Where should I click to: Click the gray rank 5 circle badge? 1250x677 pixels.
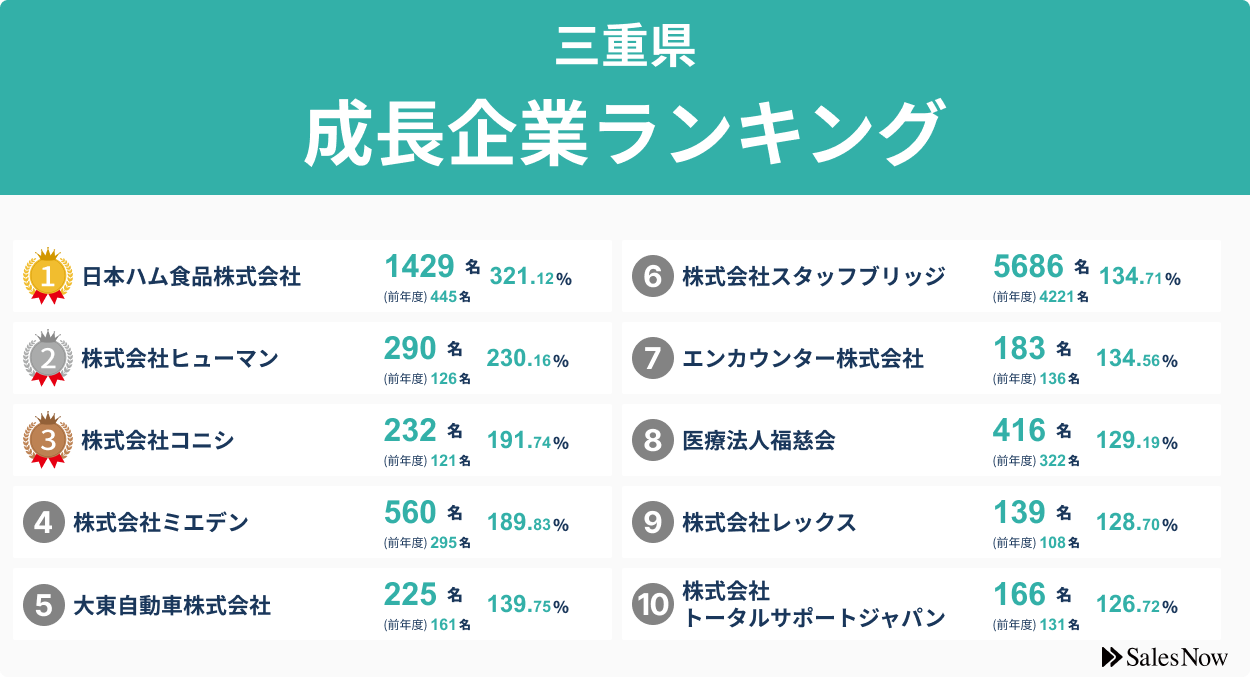tap(44, 604)
